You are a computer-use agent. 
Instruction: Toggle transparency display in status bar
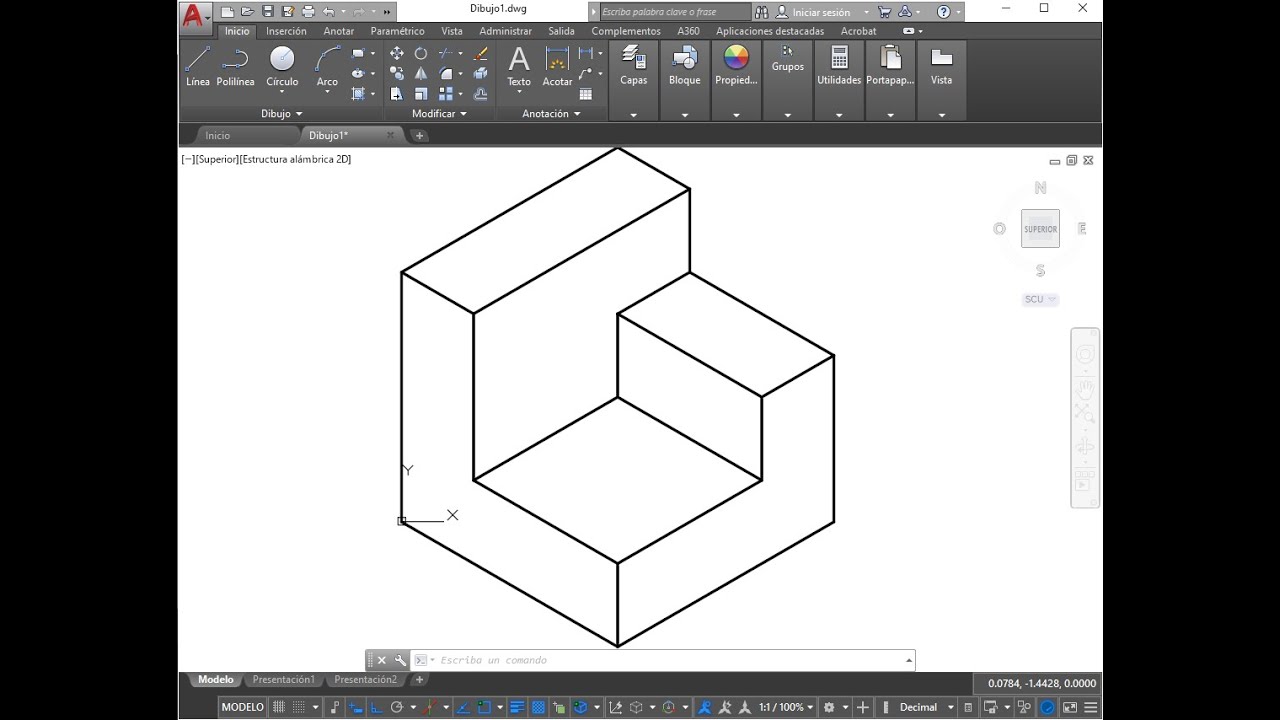point(538,707)
